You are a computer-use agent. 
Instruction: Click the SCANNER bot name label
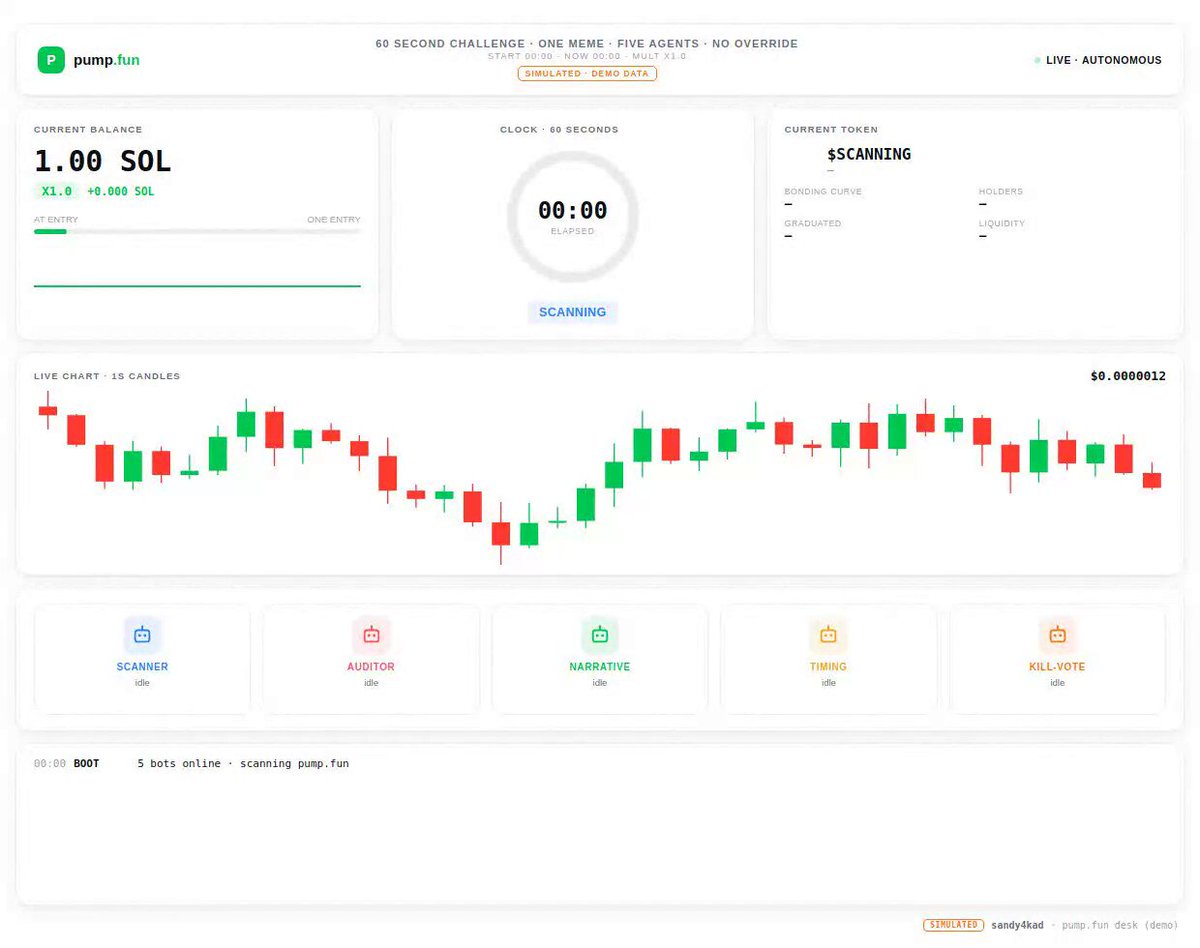pyautogui.click(x=142, y=667)
